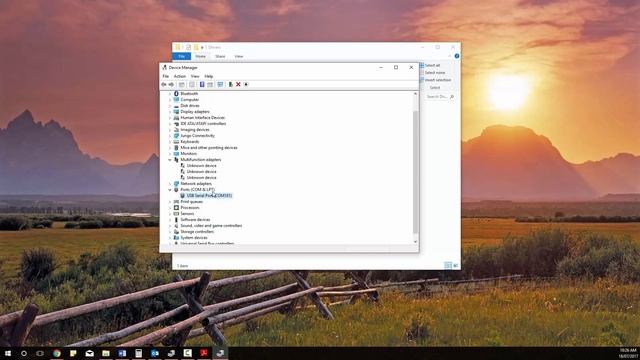Switch Explorer to details view icon
Screen dimensions: 640x360
point(448,266)
